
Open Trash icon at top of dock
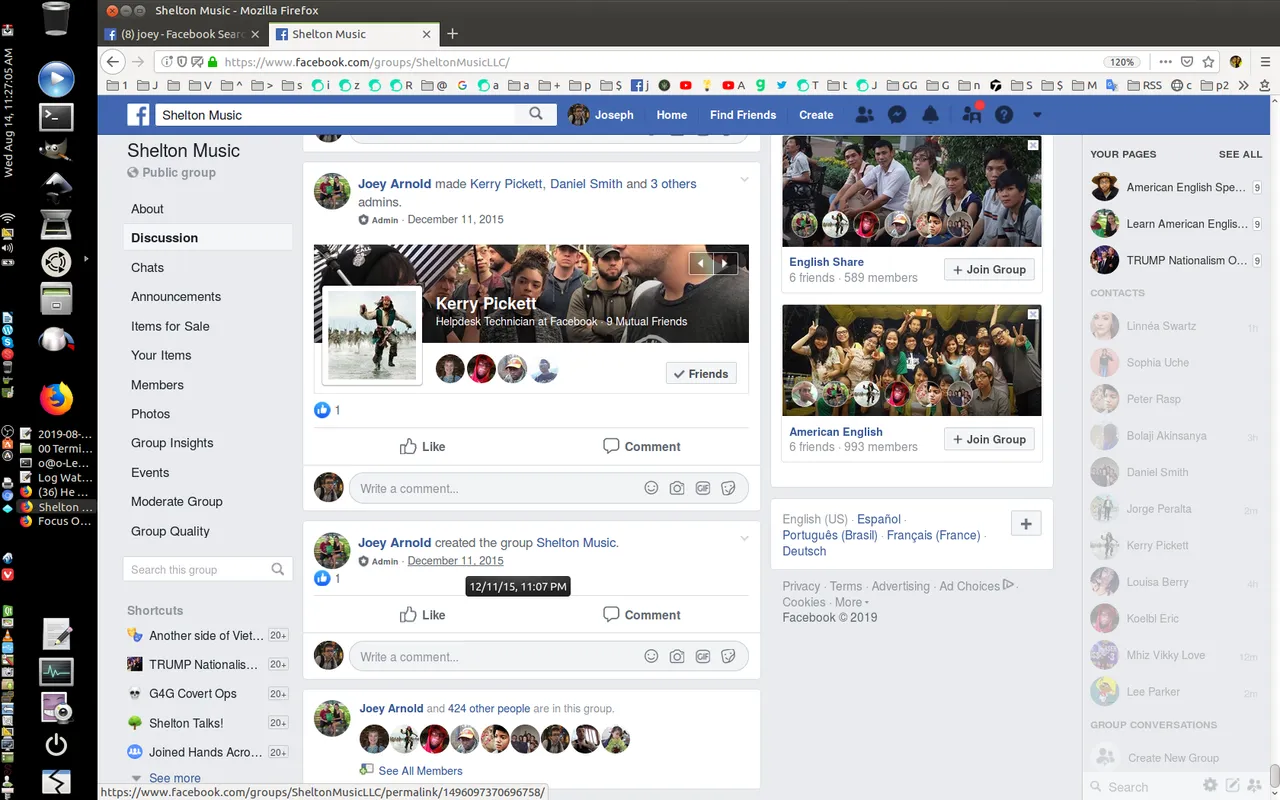(x=56, y=19)
